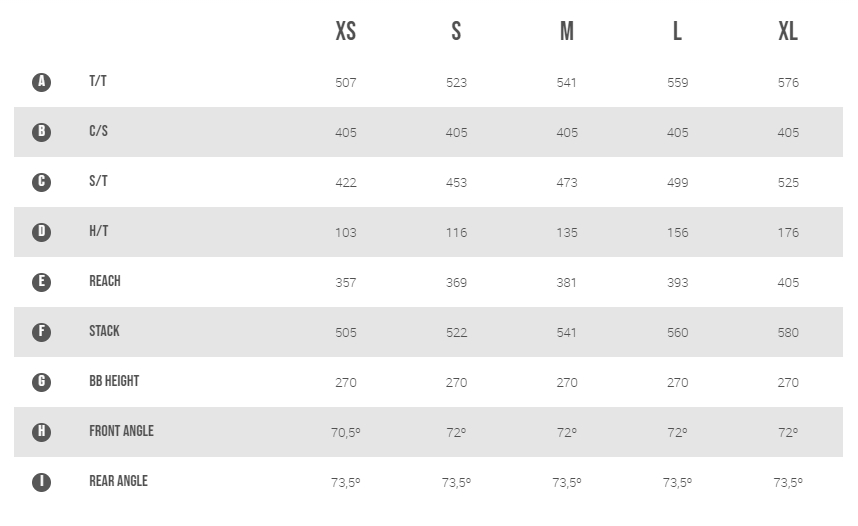
Task: Click the 499 S/T value for L
Action: 677,183
